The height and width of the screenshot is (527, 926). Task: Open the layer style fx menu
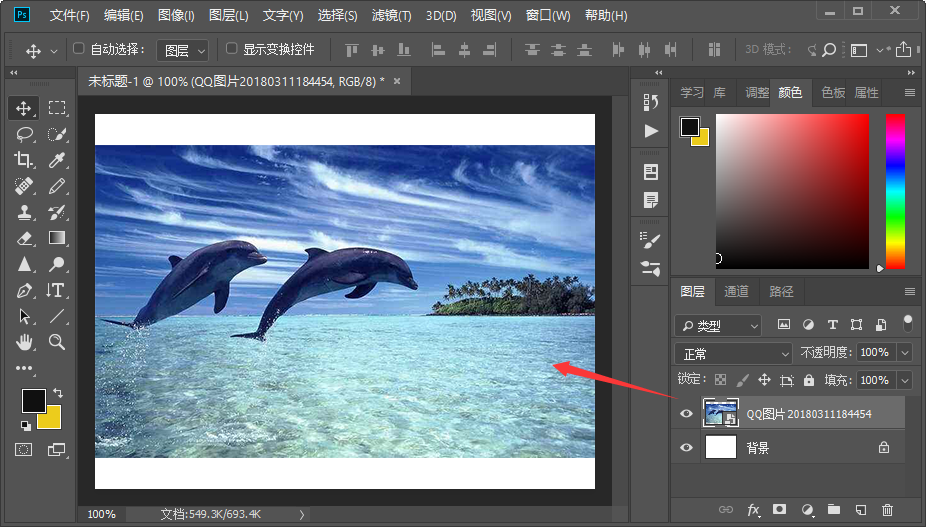(754, 510)
